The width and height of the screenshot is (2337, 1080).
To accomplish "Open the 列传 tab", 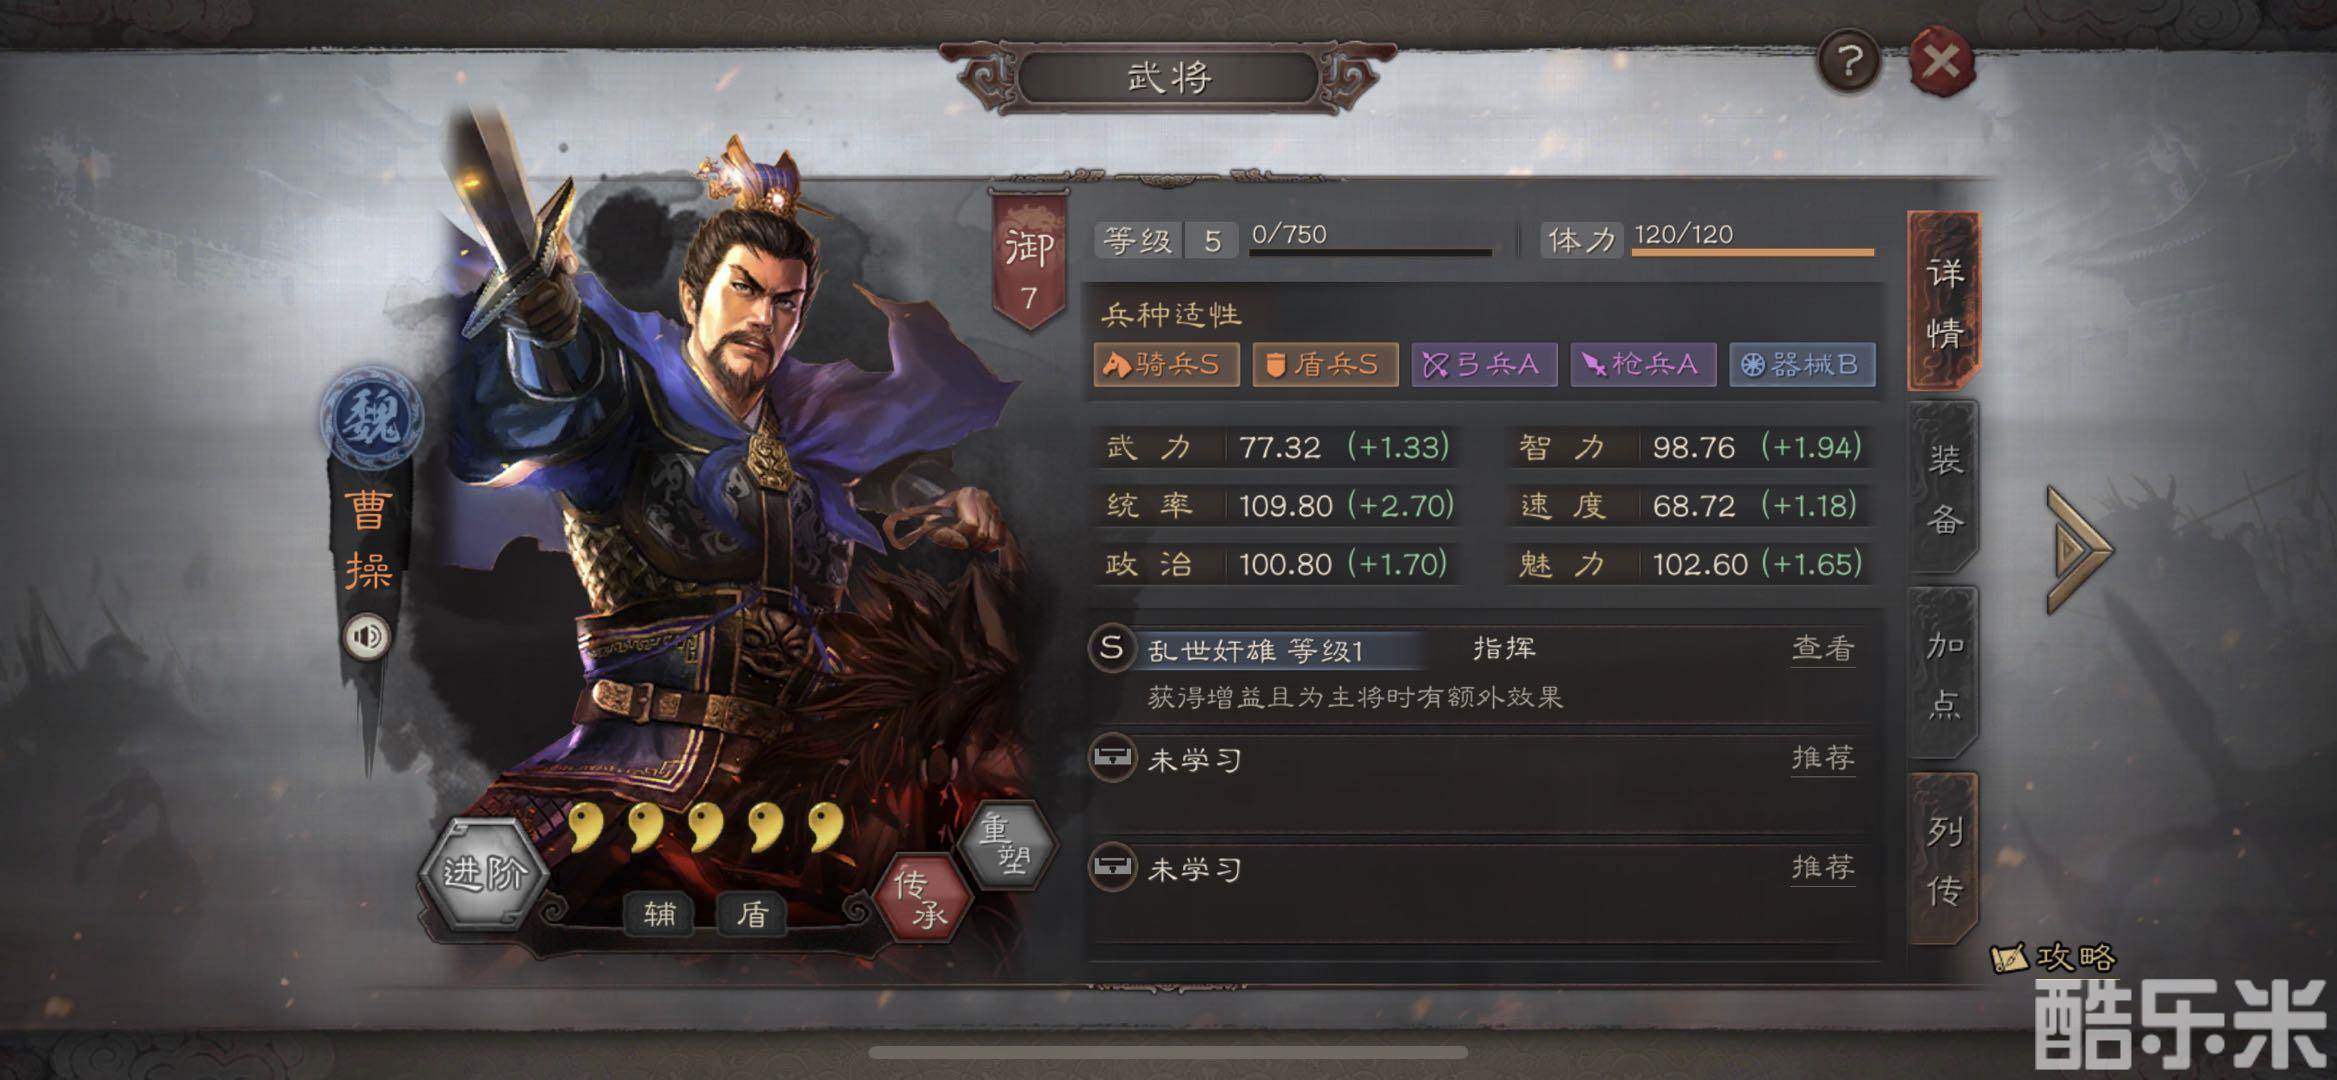I will pos(1943,860).
